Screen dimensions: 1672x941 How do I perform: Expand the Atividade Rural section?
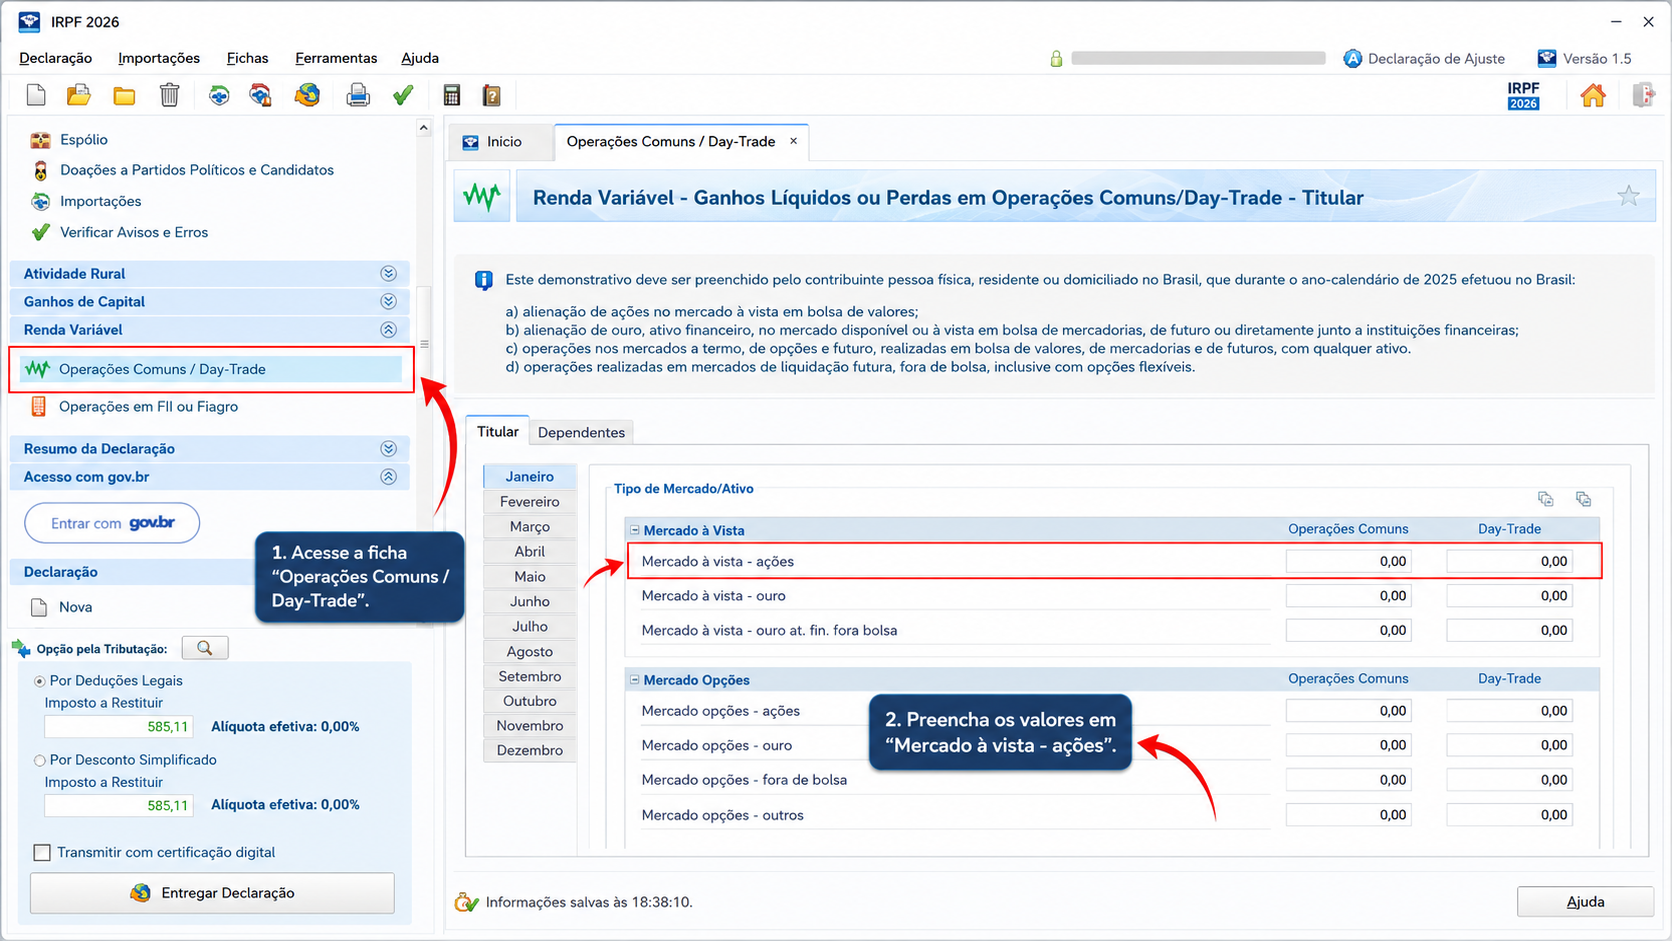pyautogui.click(x=388, y=273)
